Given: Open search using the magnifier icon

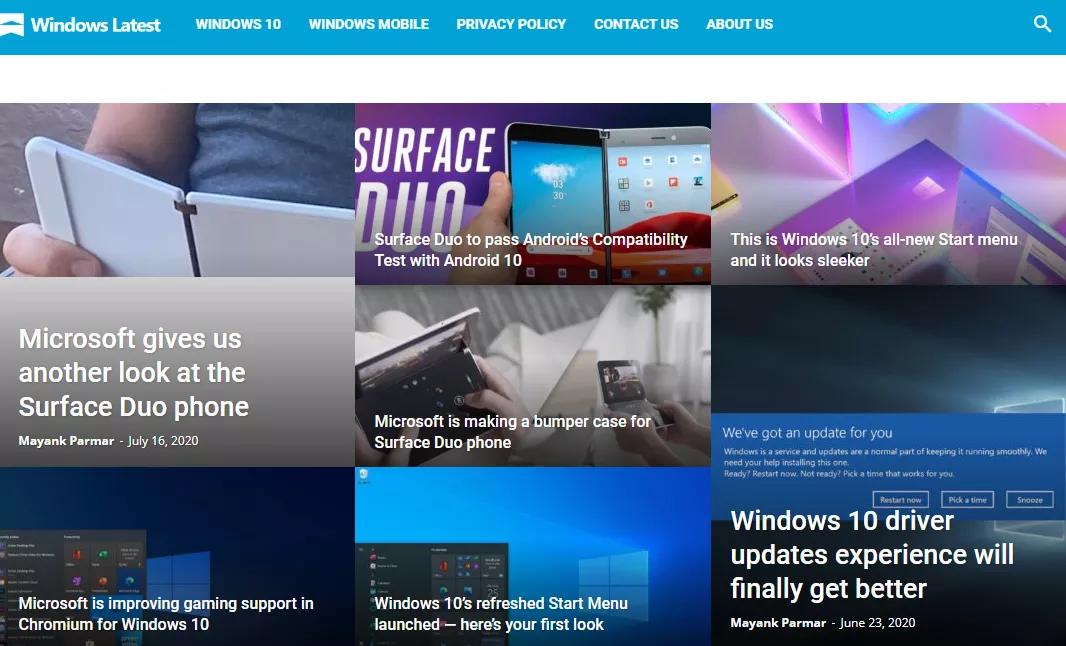Looking at the screenshot, I should click(x=1042, y=24).
